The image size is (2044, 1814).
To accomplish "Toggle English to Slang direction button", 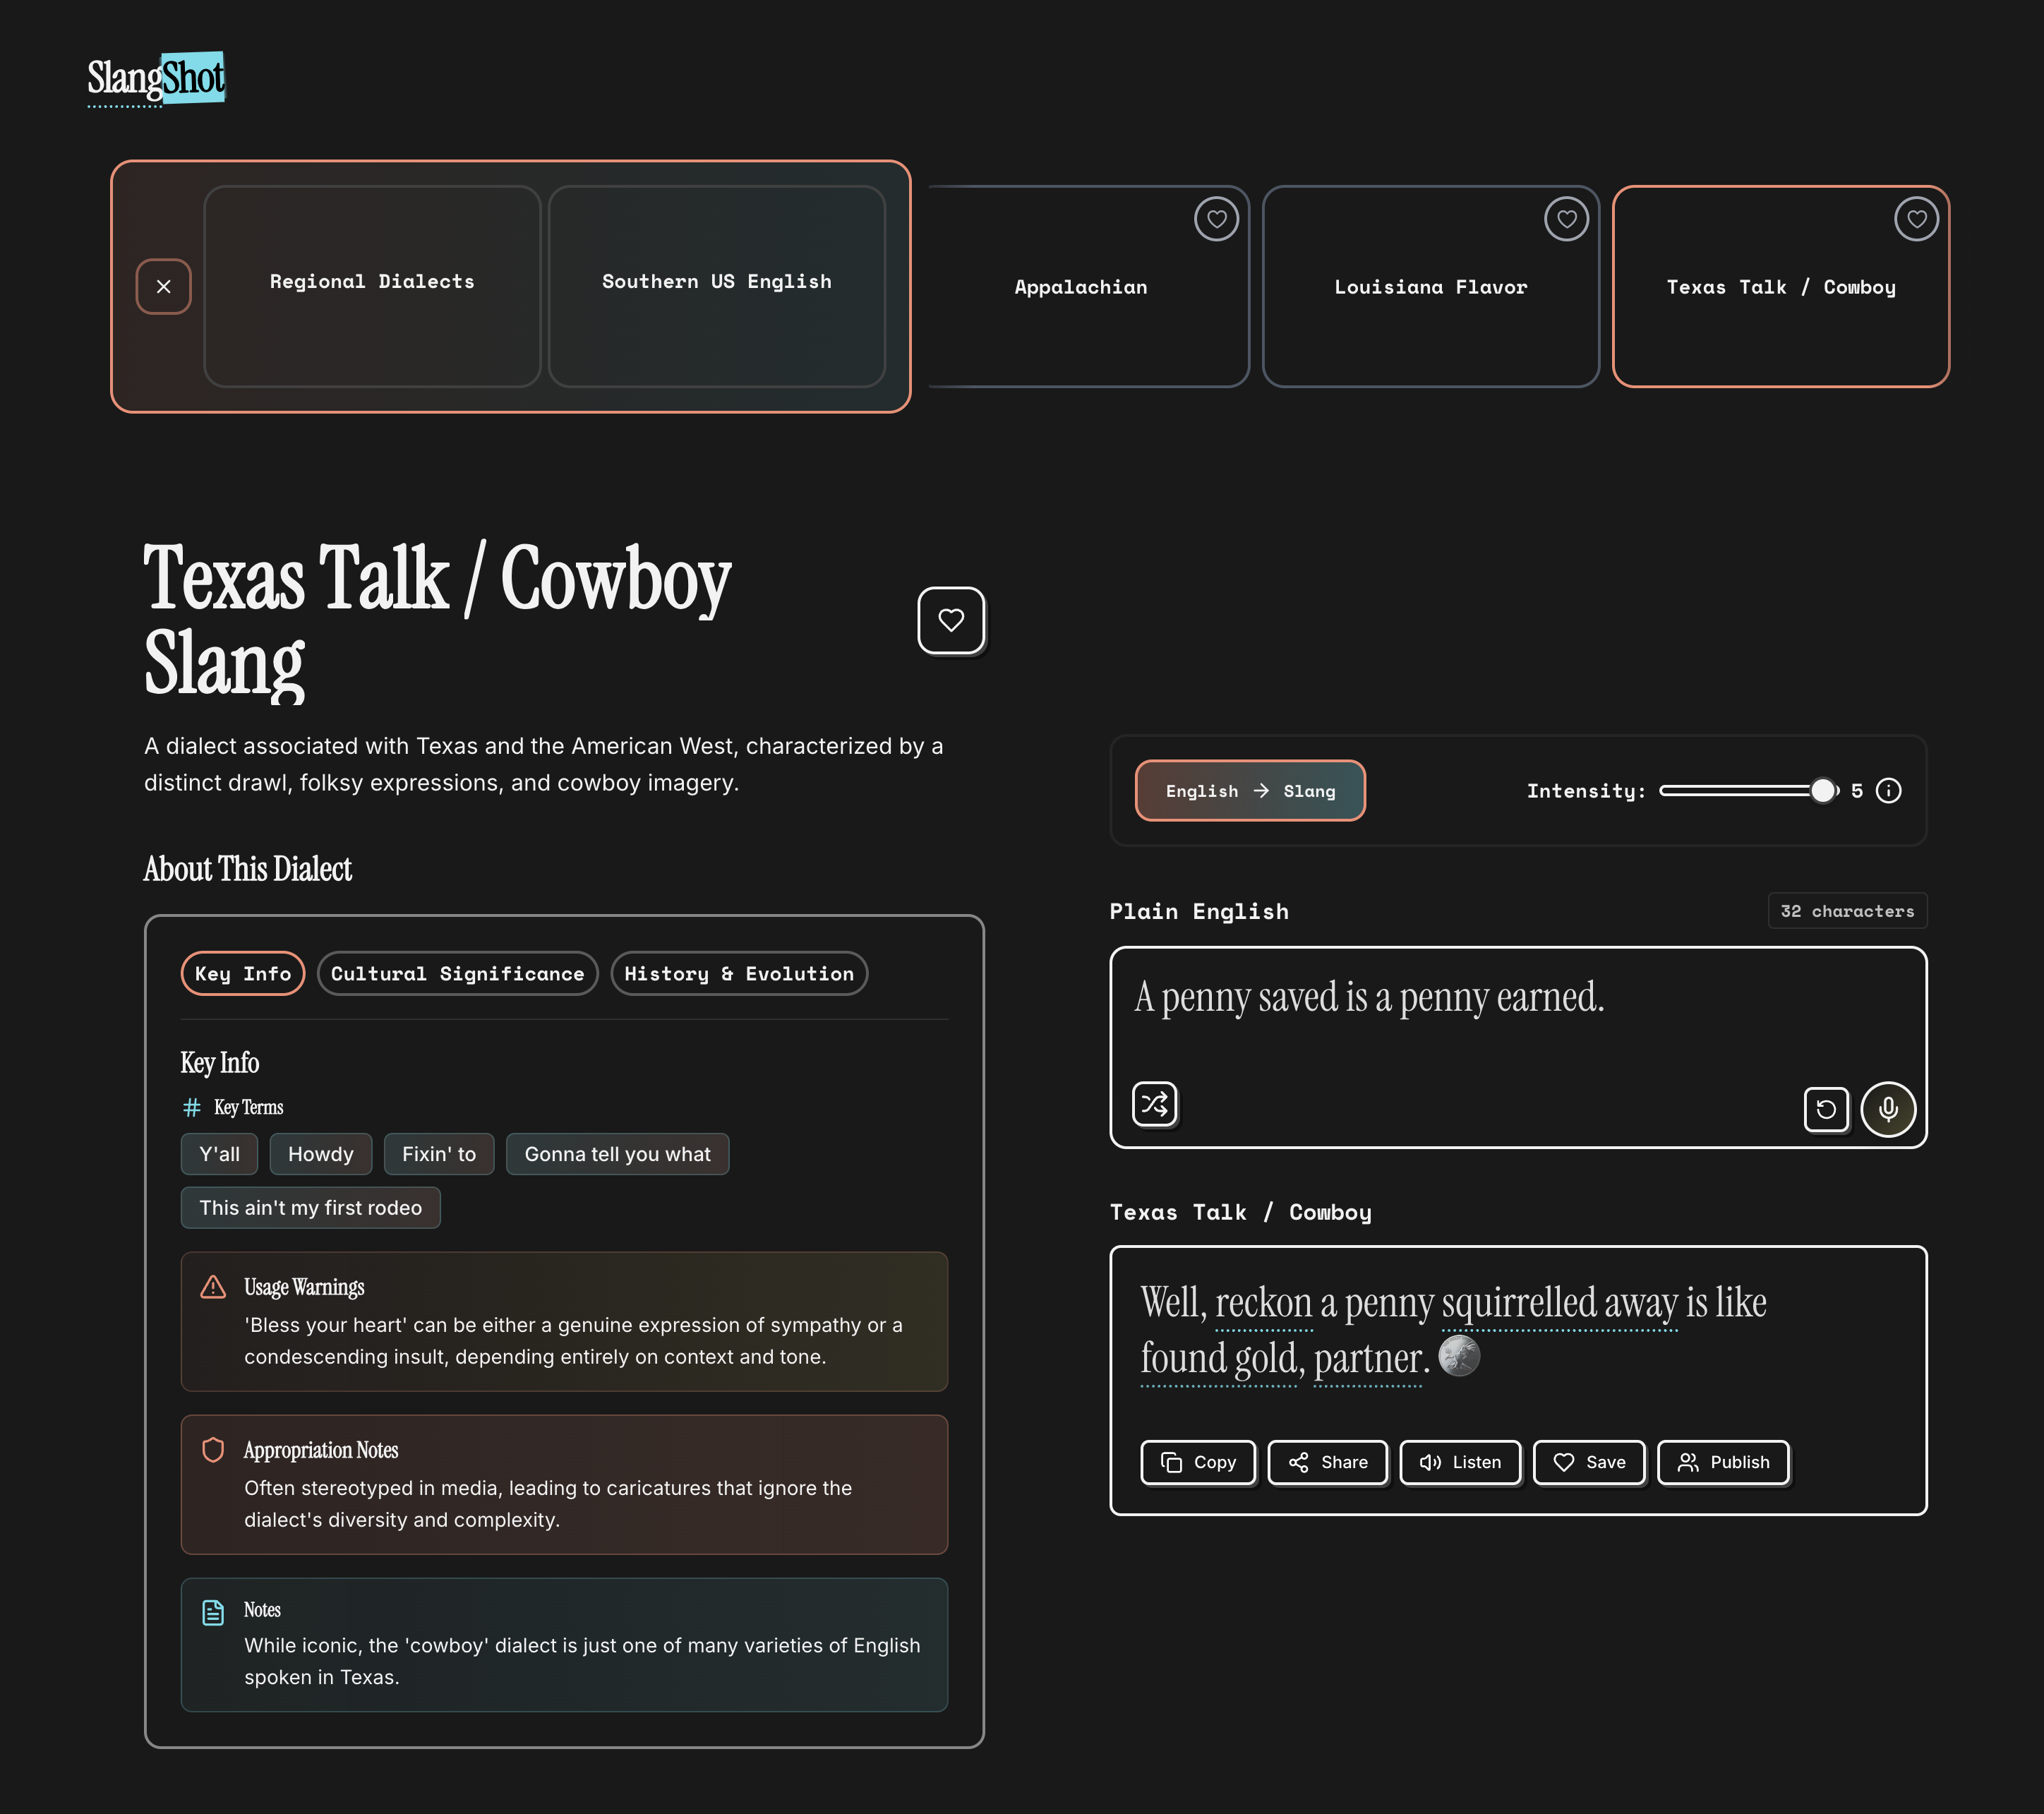I will (1249, 791).
